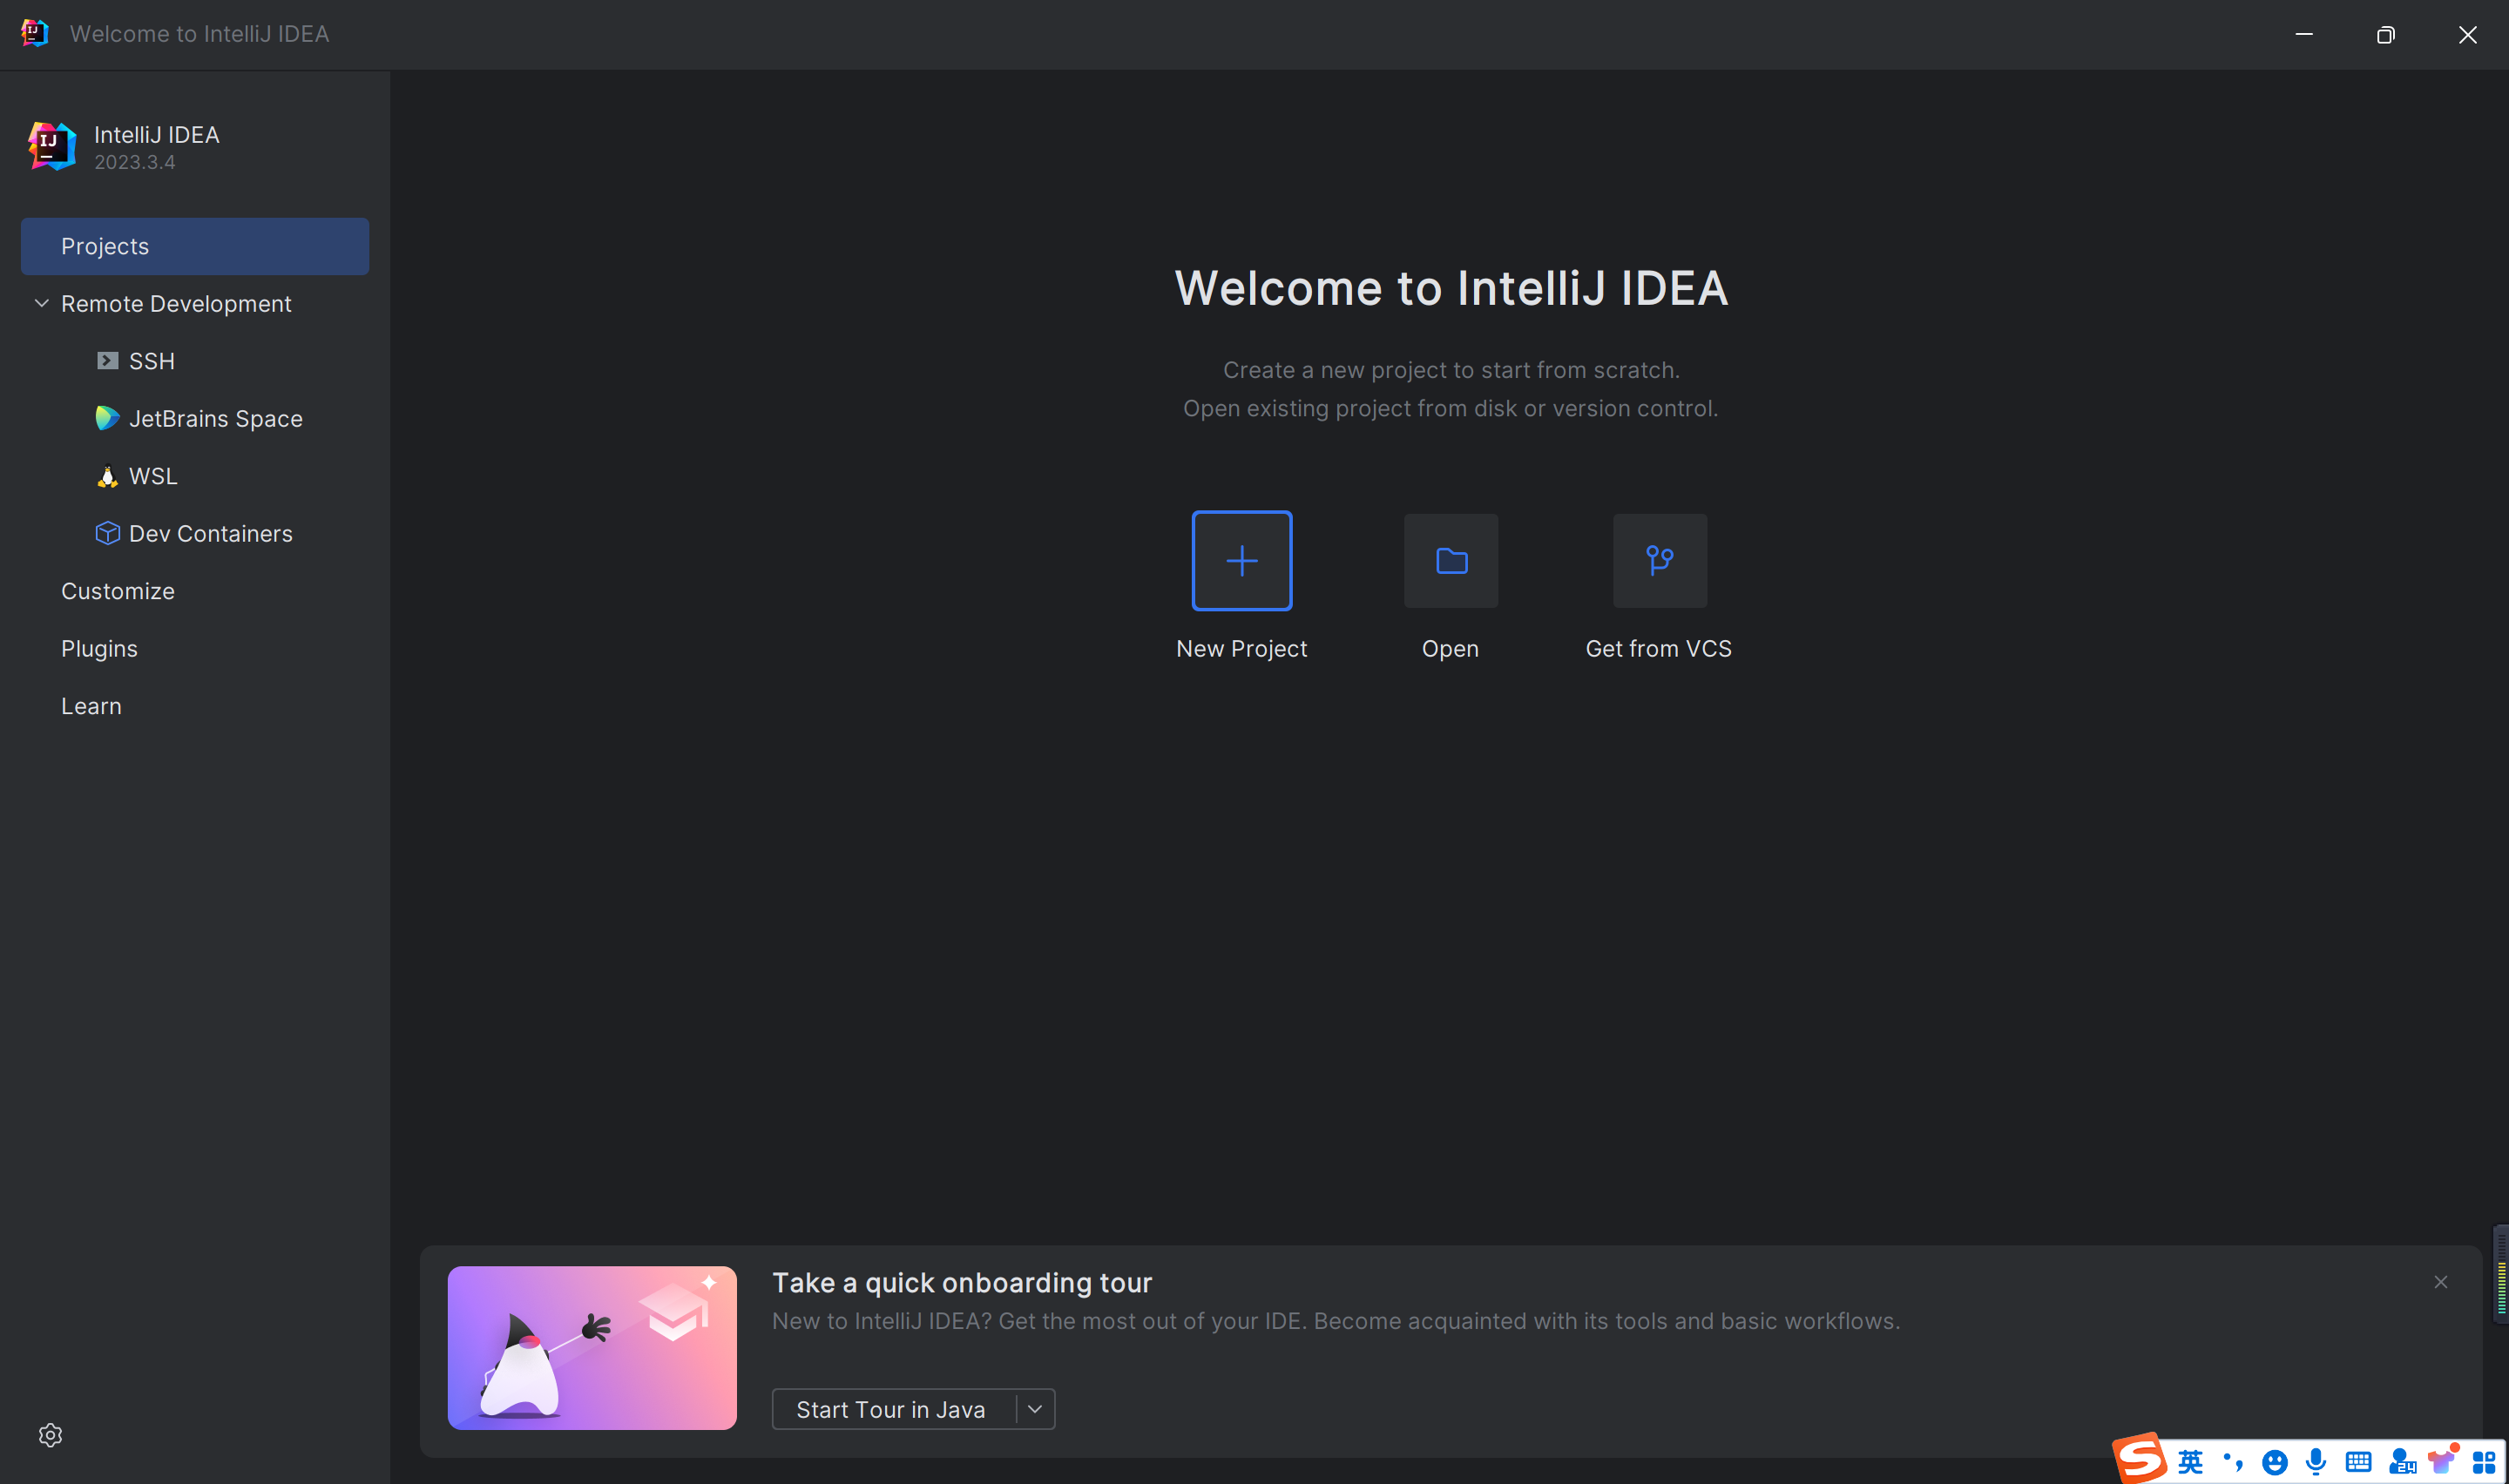This screenshot has width=2509, height=1484.
Task: Open the skin shirt icon in IME bar
Action: [2442, 1461]
